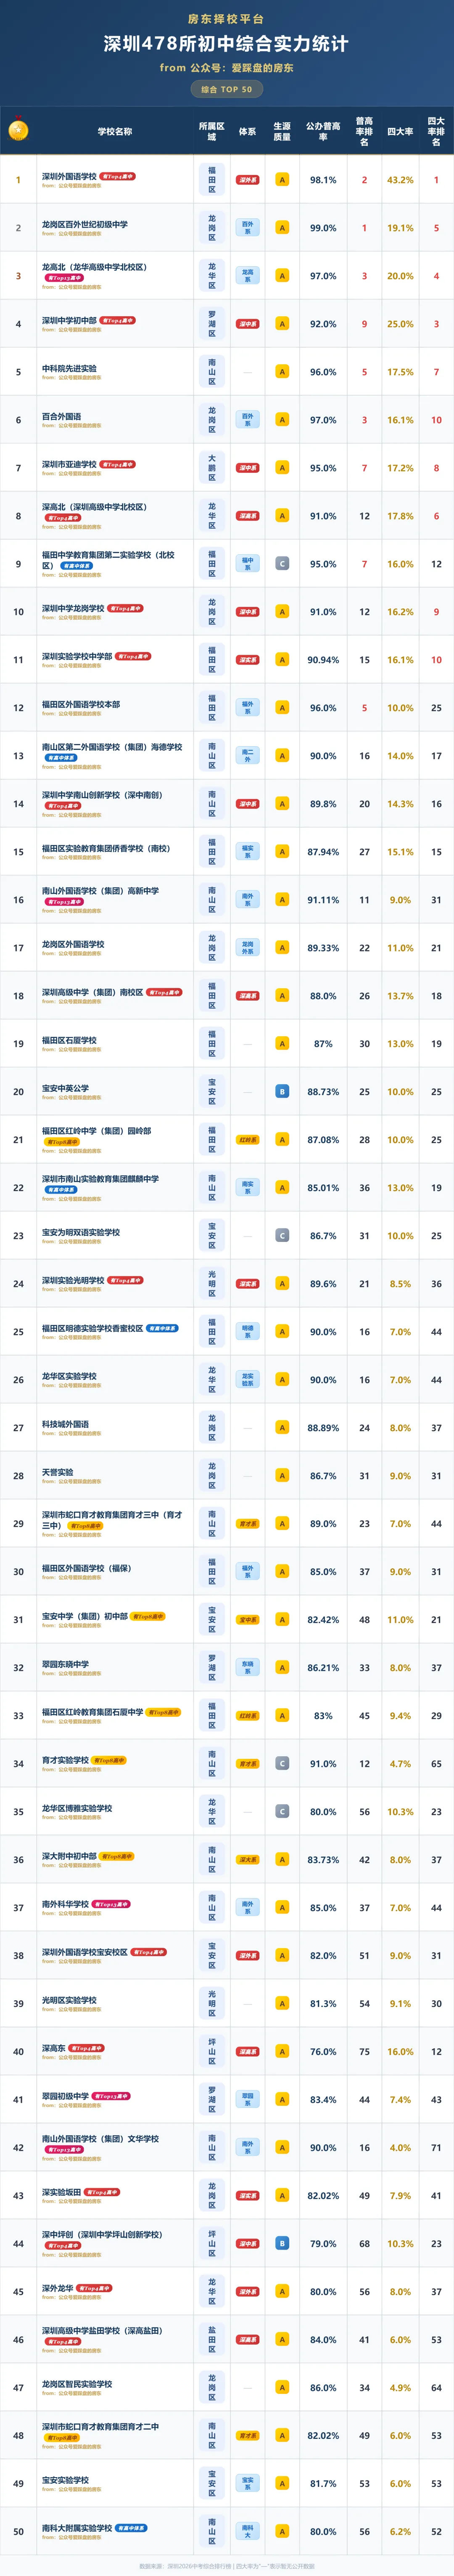Click the 大鹏区 cell in 深圳市亚迪学校 row

coord(212,468)
